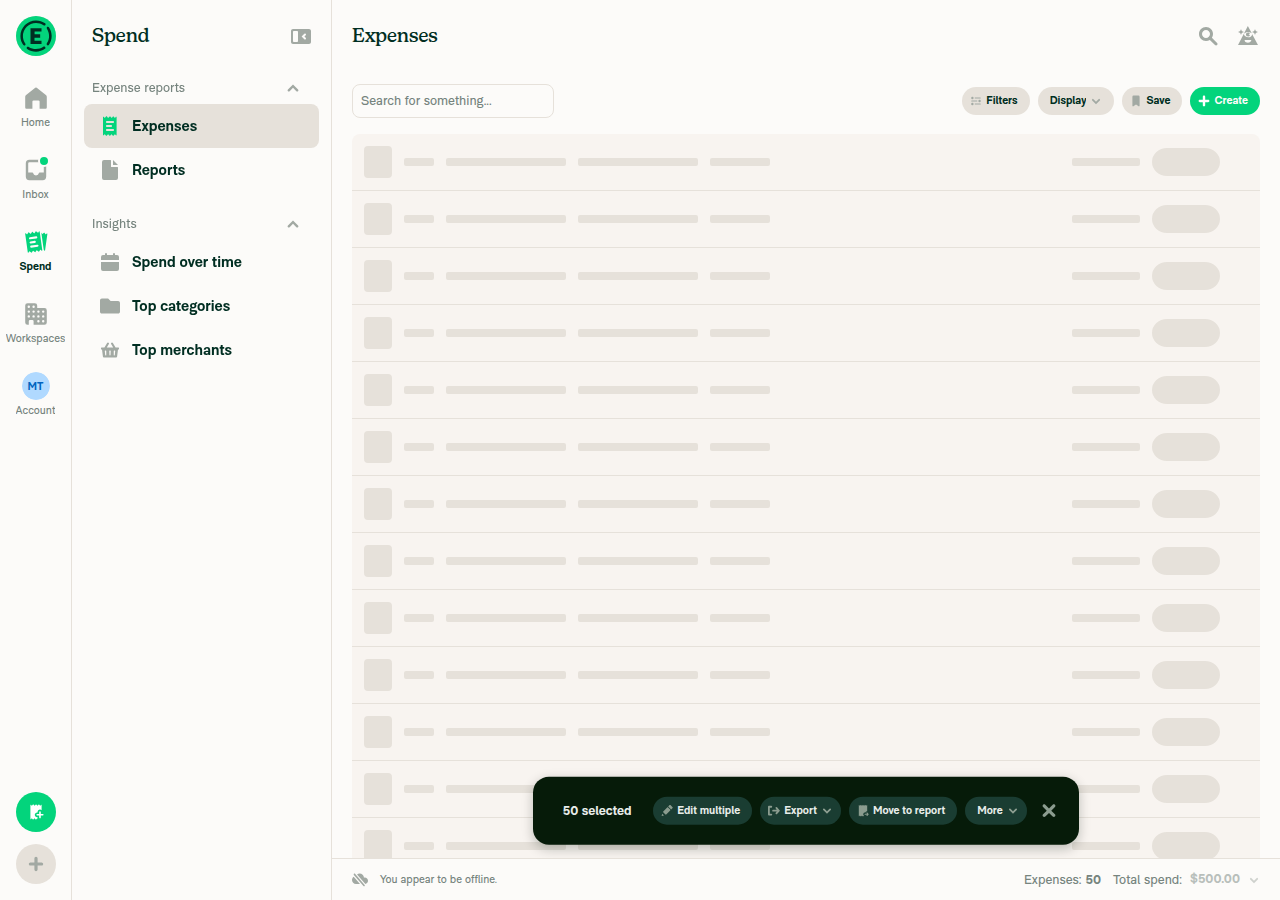Collapse the Expense reports section
This screenshot has width=1280, height=900.
pyautogui.click(x=293, y=88)
